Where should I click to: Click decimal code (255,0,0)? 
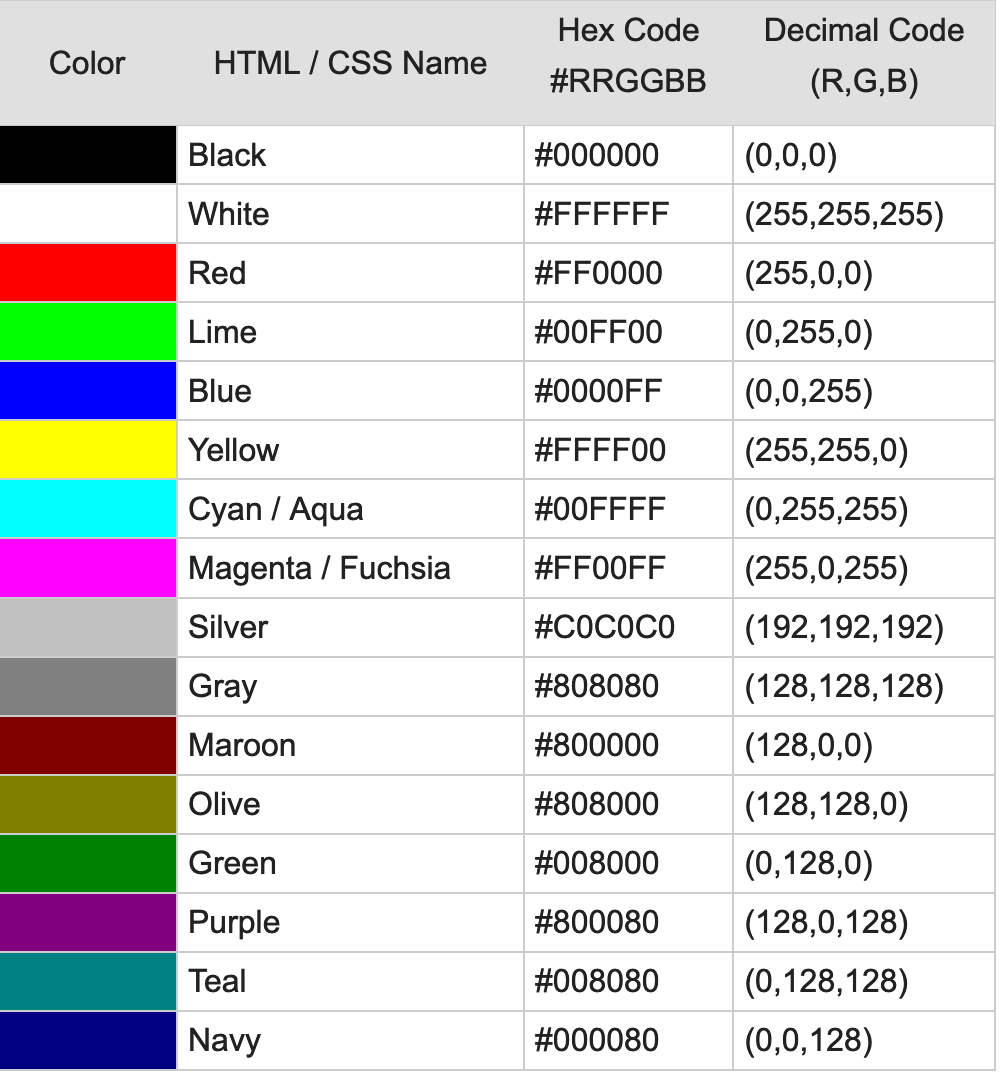pos(809,273)
